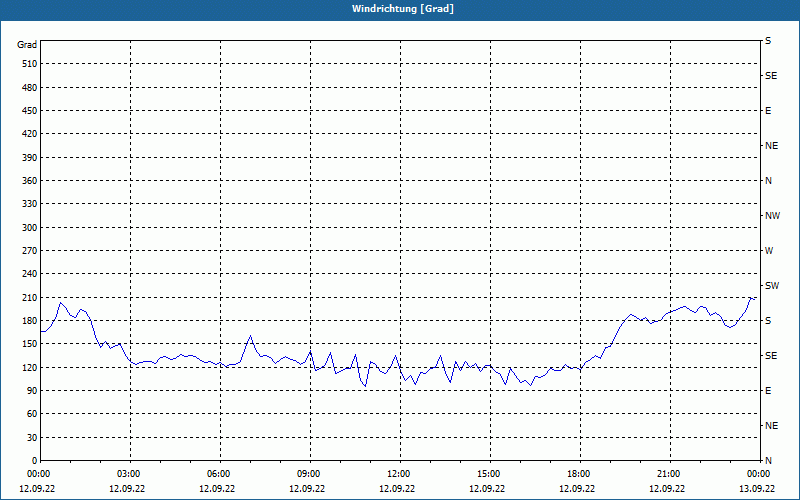Select the W compass label
The height and width of the screenshot is (500, 800).
pos(769,251)
